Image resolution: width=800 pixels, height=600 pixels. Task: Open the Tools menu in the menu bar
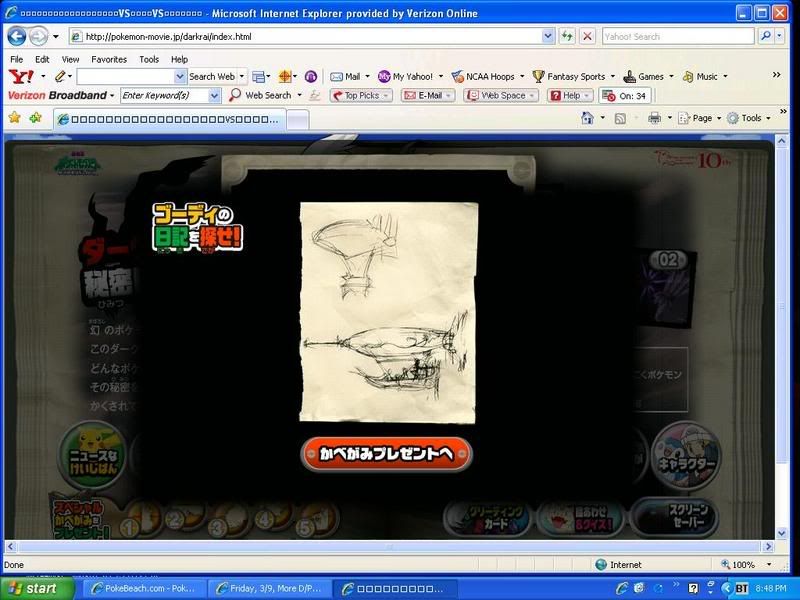tap(149, 59)
